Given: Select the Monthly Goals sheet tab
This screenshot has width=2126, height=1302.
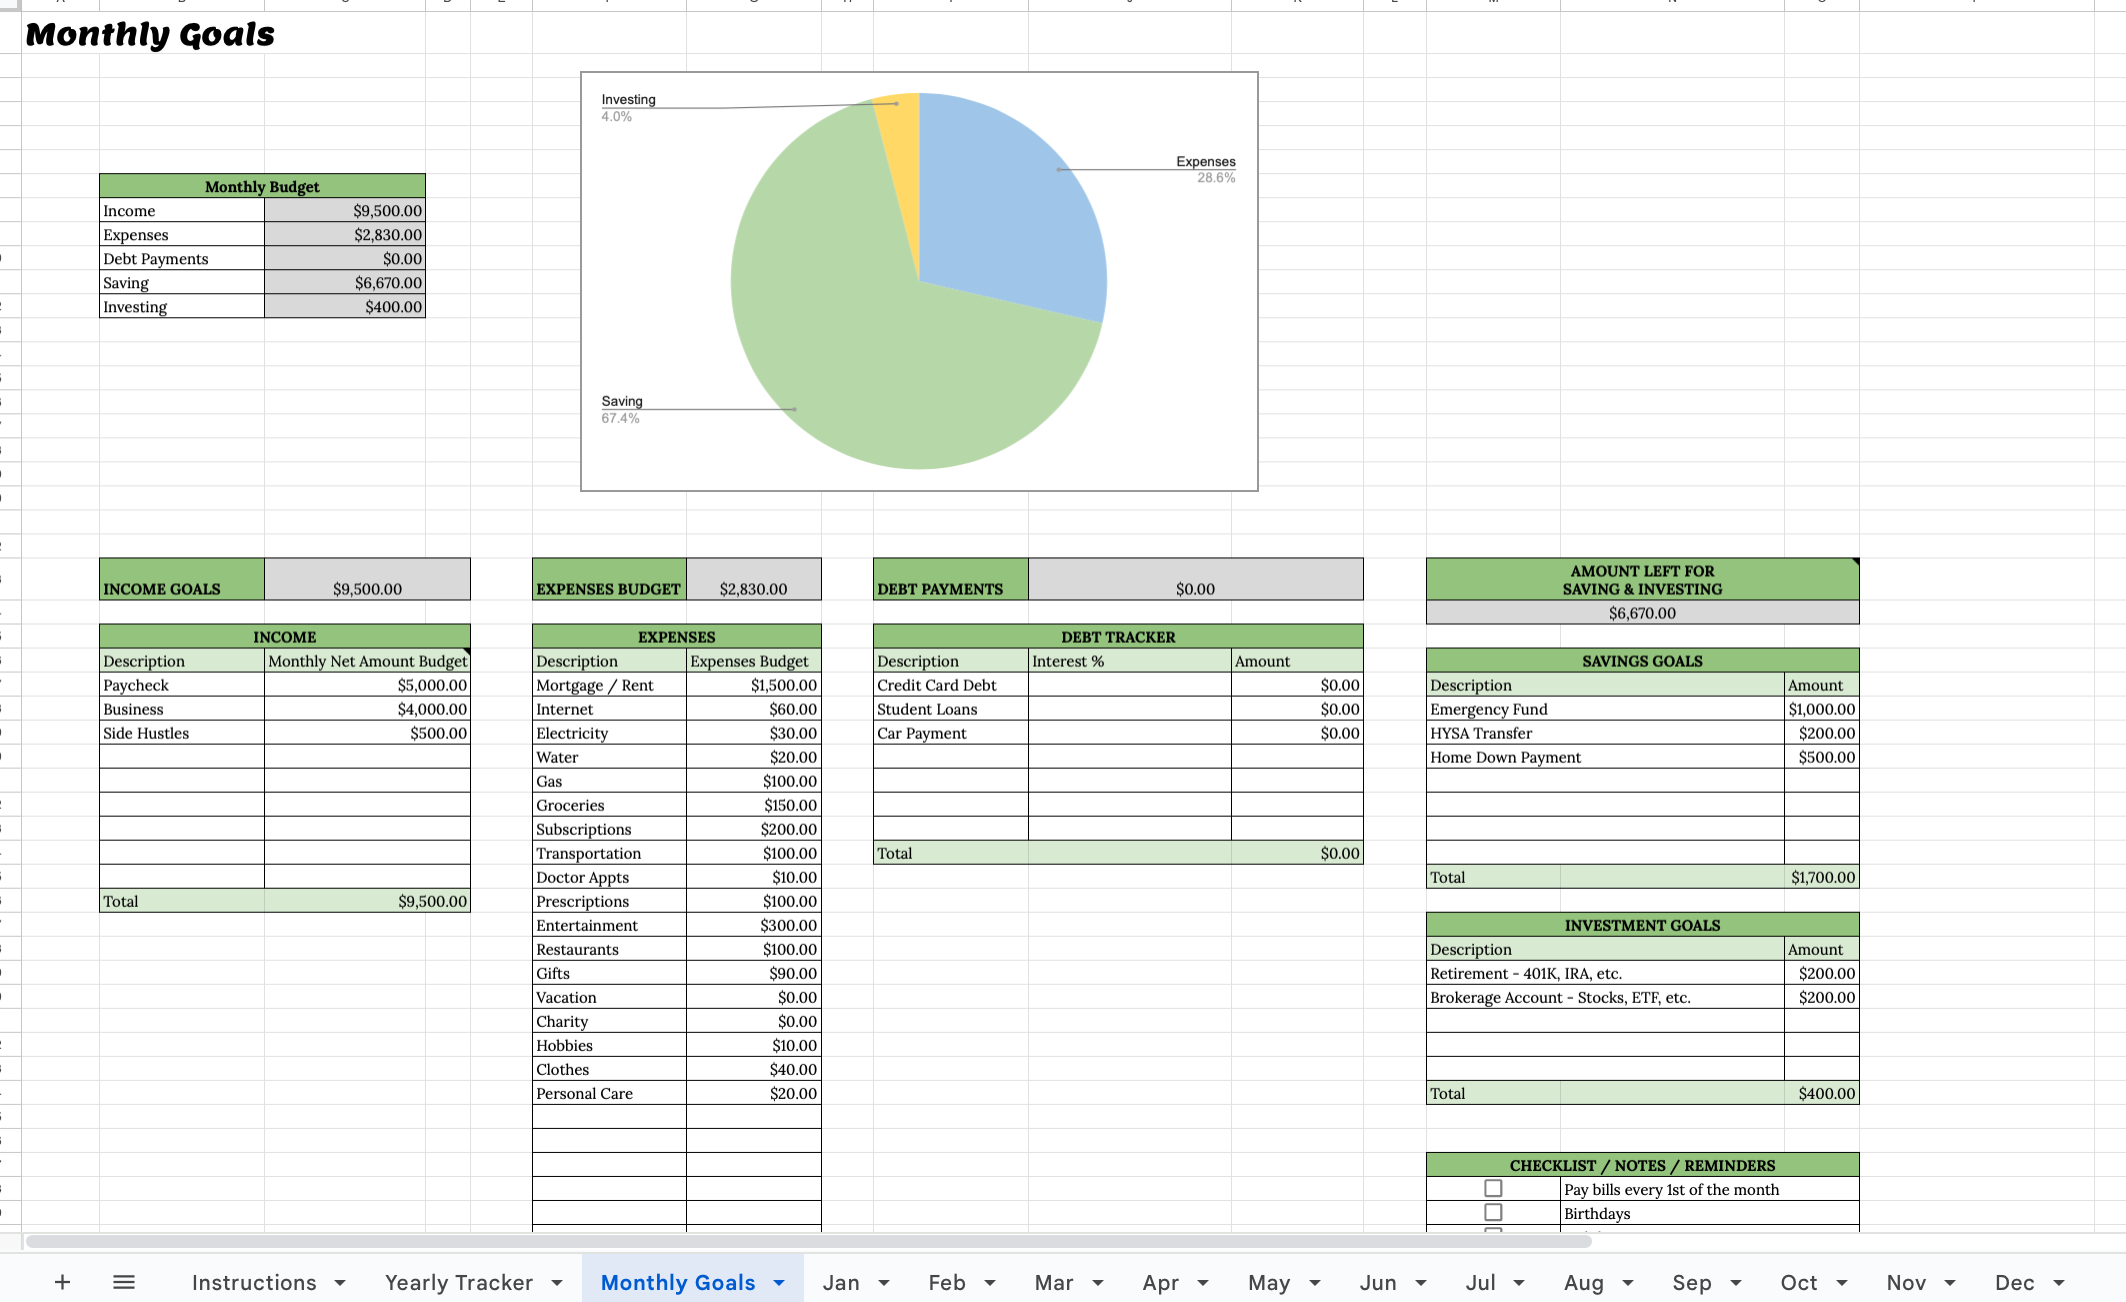Looking at the screenshot, I should (x=678, y=1282).
